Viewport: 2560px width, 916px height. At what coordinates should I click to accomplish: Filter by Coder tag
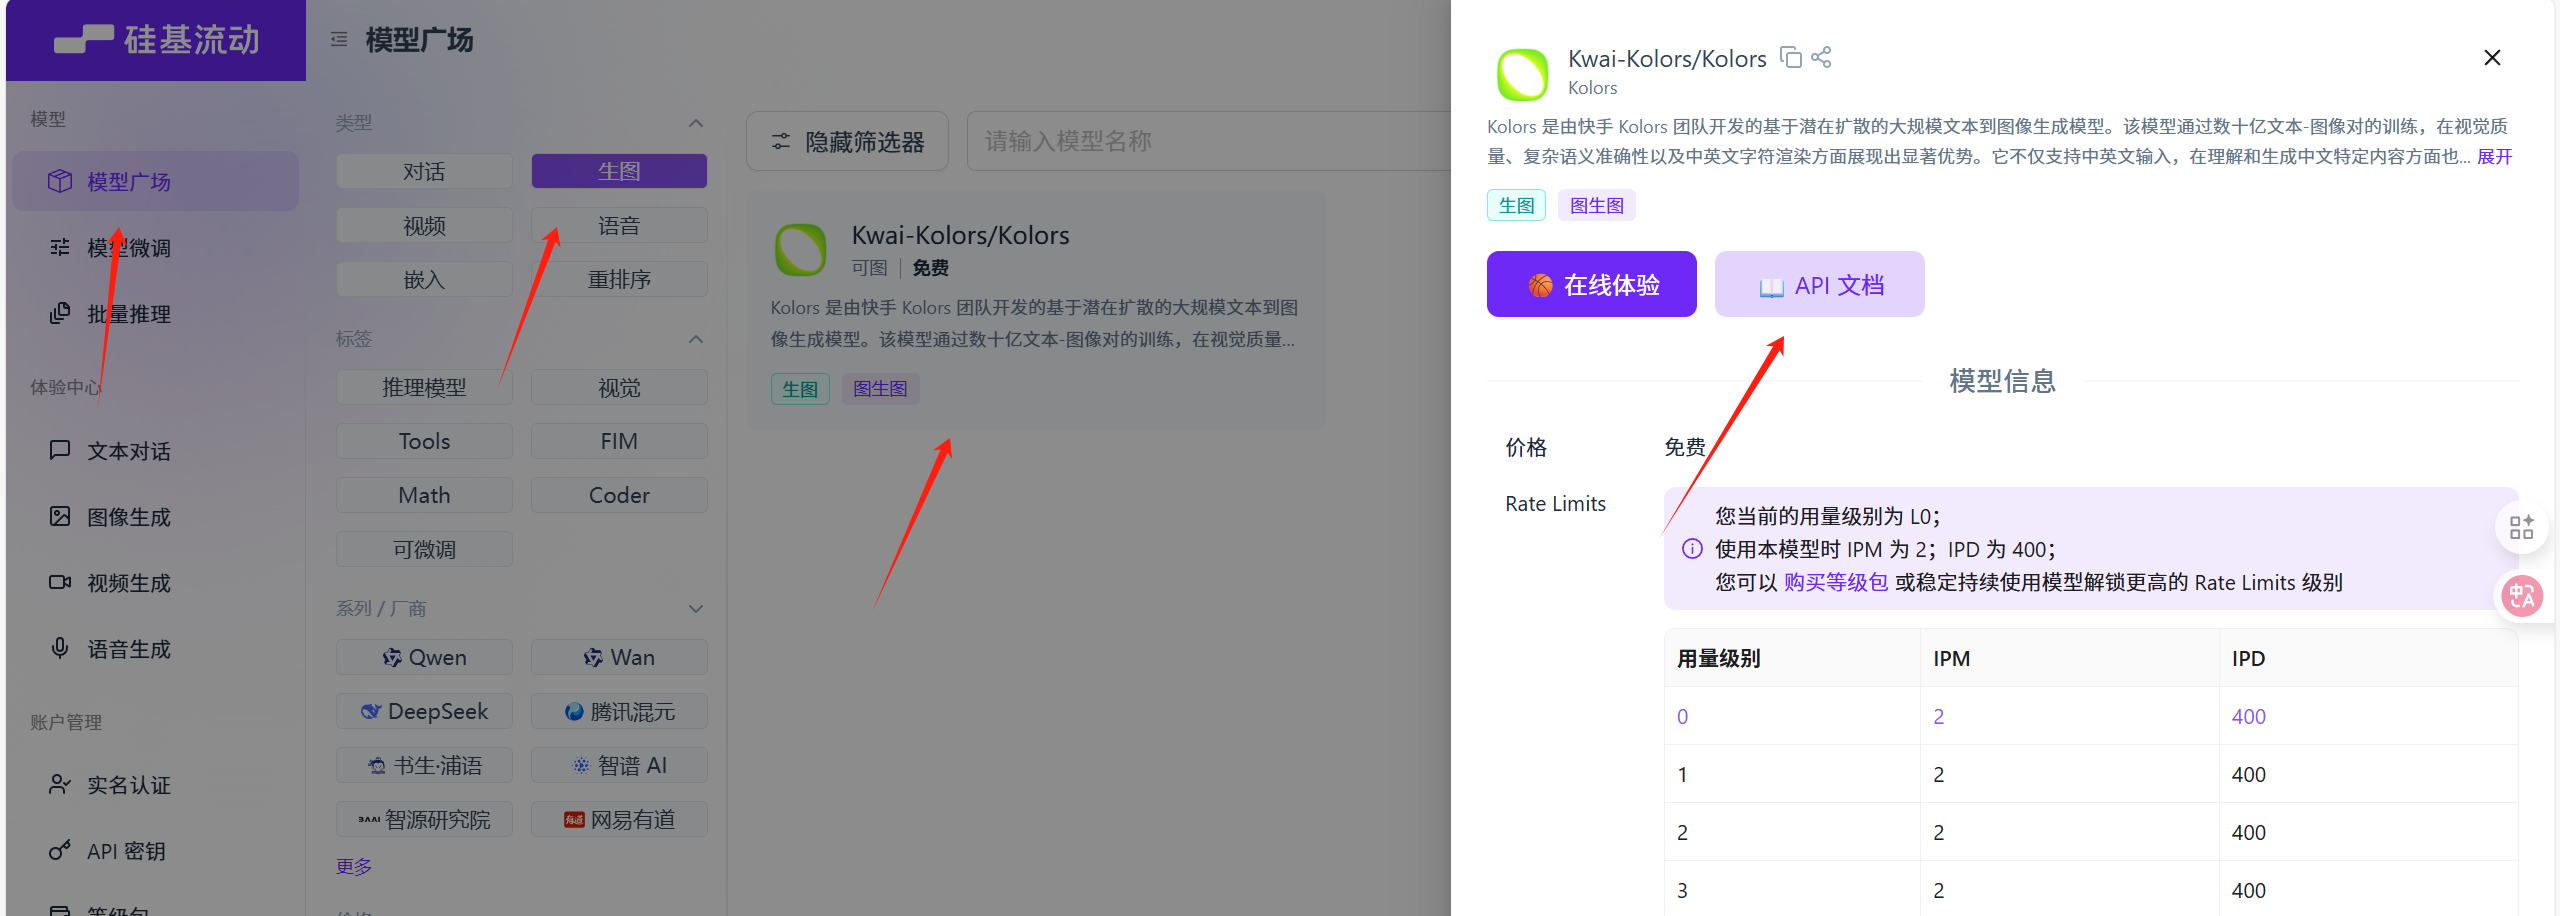tap(619, 495)
